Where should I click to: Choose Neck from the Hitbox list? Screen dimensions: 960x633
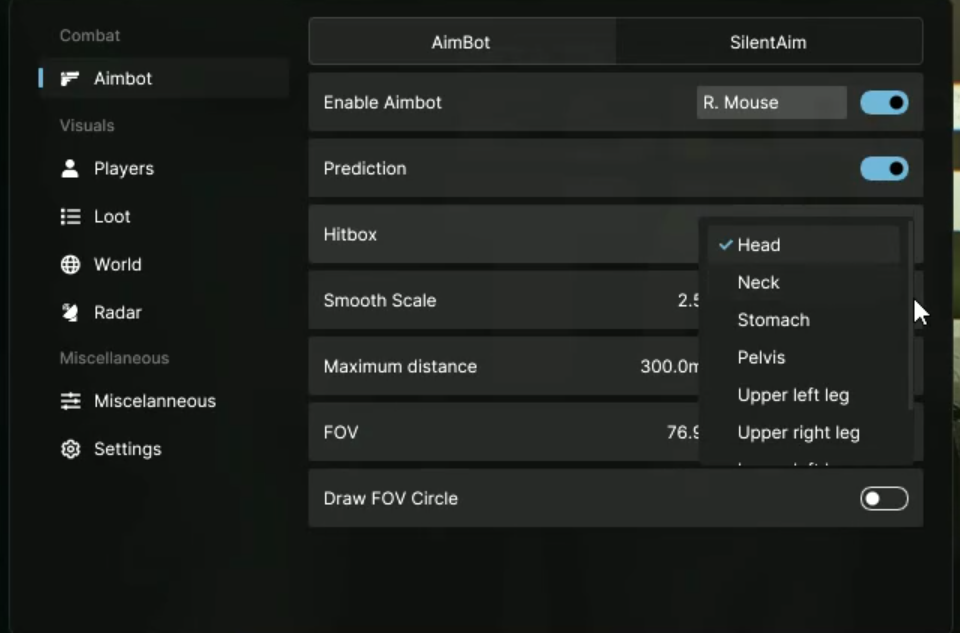coord(758,282)
